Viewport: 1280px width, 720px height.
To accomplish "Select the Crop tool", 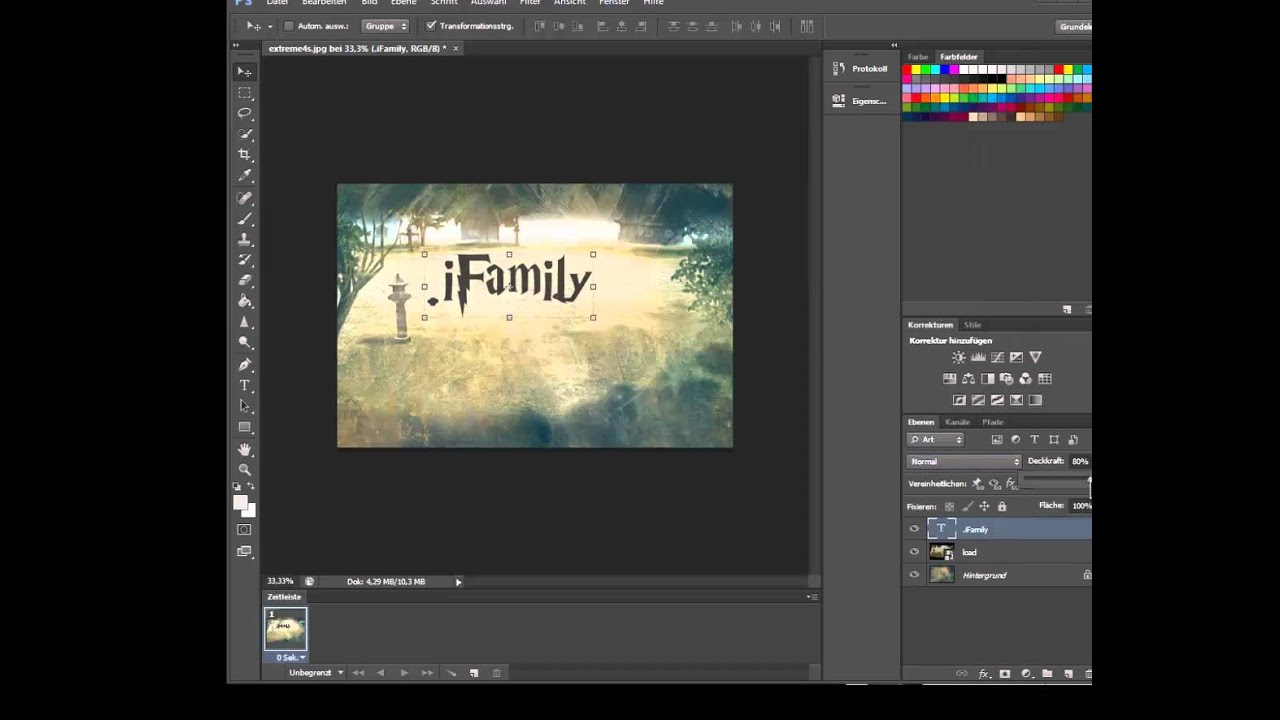I will (x=245, y=155).
